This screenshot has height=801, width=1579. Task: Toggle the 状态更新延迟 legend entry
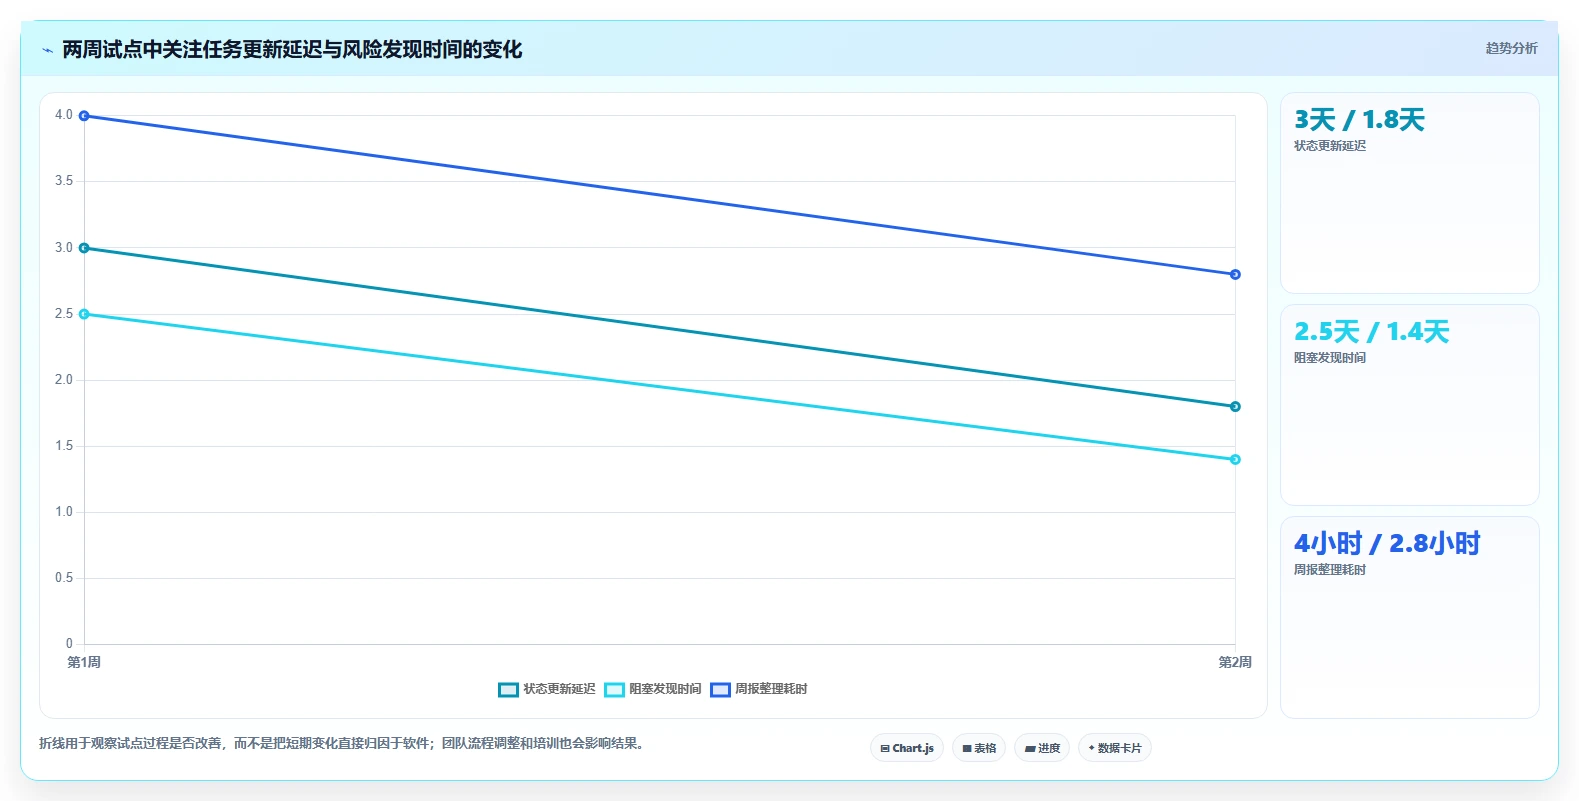(547, 689)
